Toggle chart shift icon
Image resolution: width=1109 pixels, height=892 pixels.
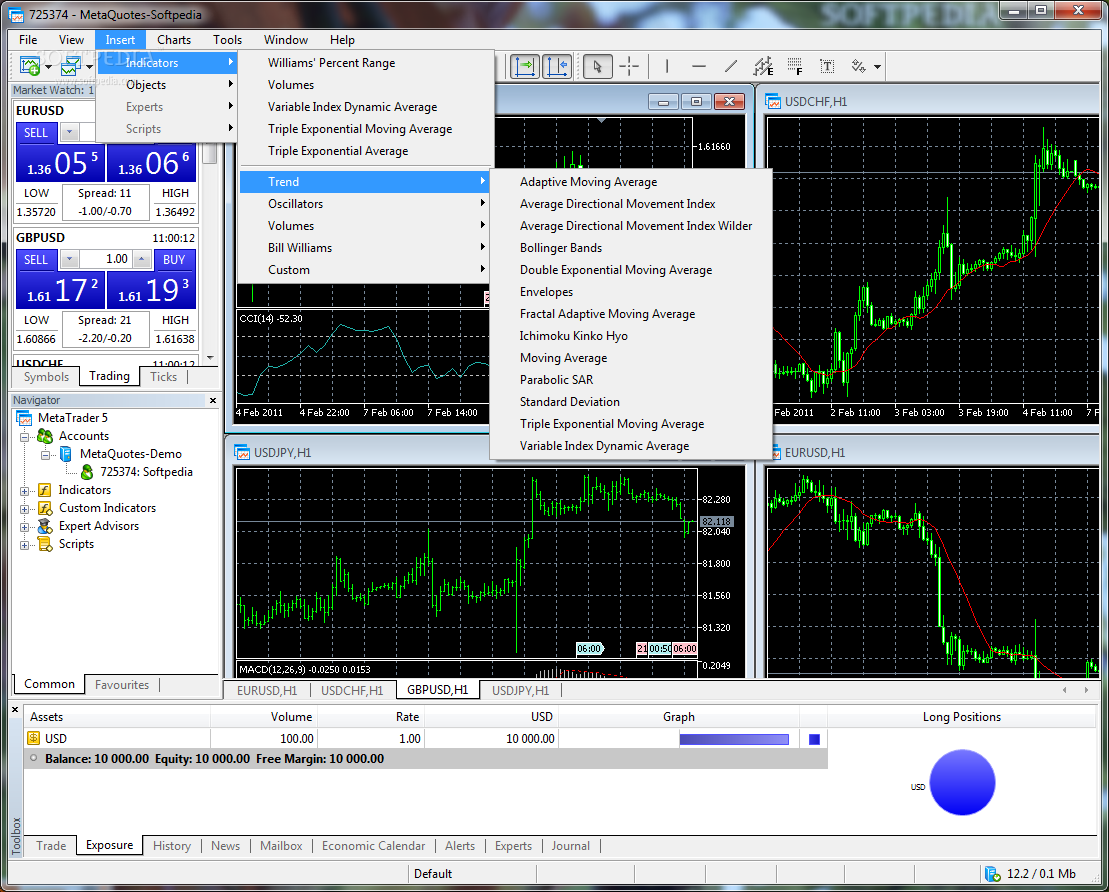coord(557,66)
